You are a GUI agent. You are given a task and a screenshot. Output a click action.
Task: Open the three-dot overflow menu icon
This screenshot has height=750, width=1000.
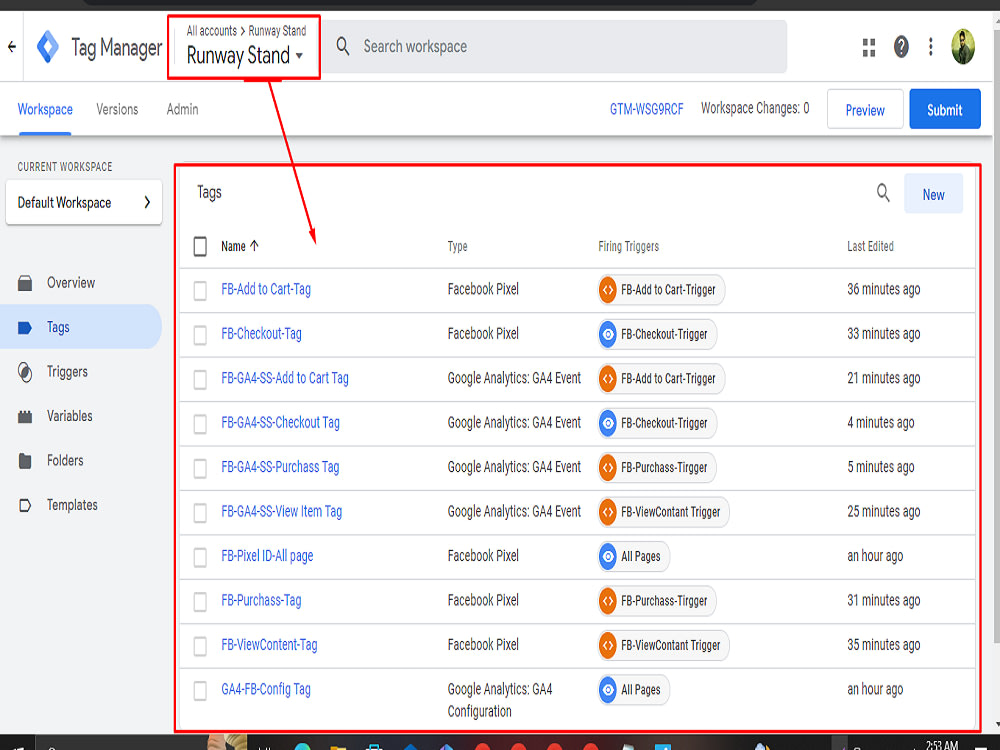click(931, 47)
